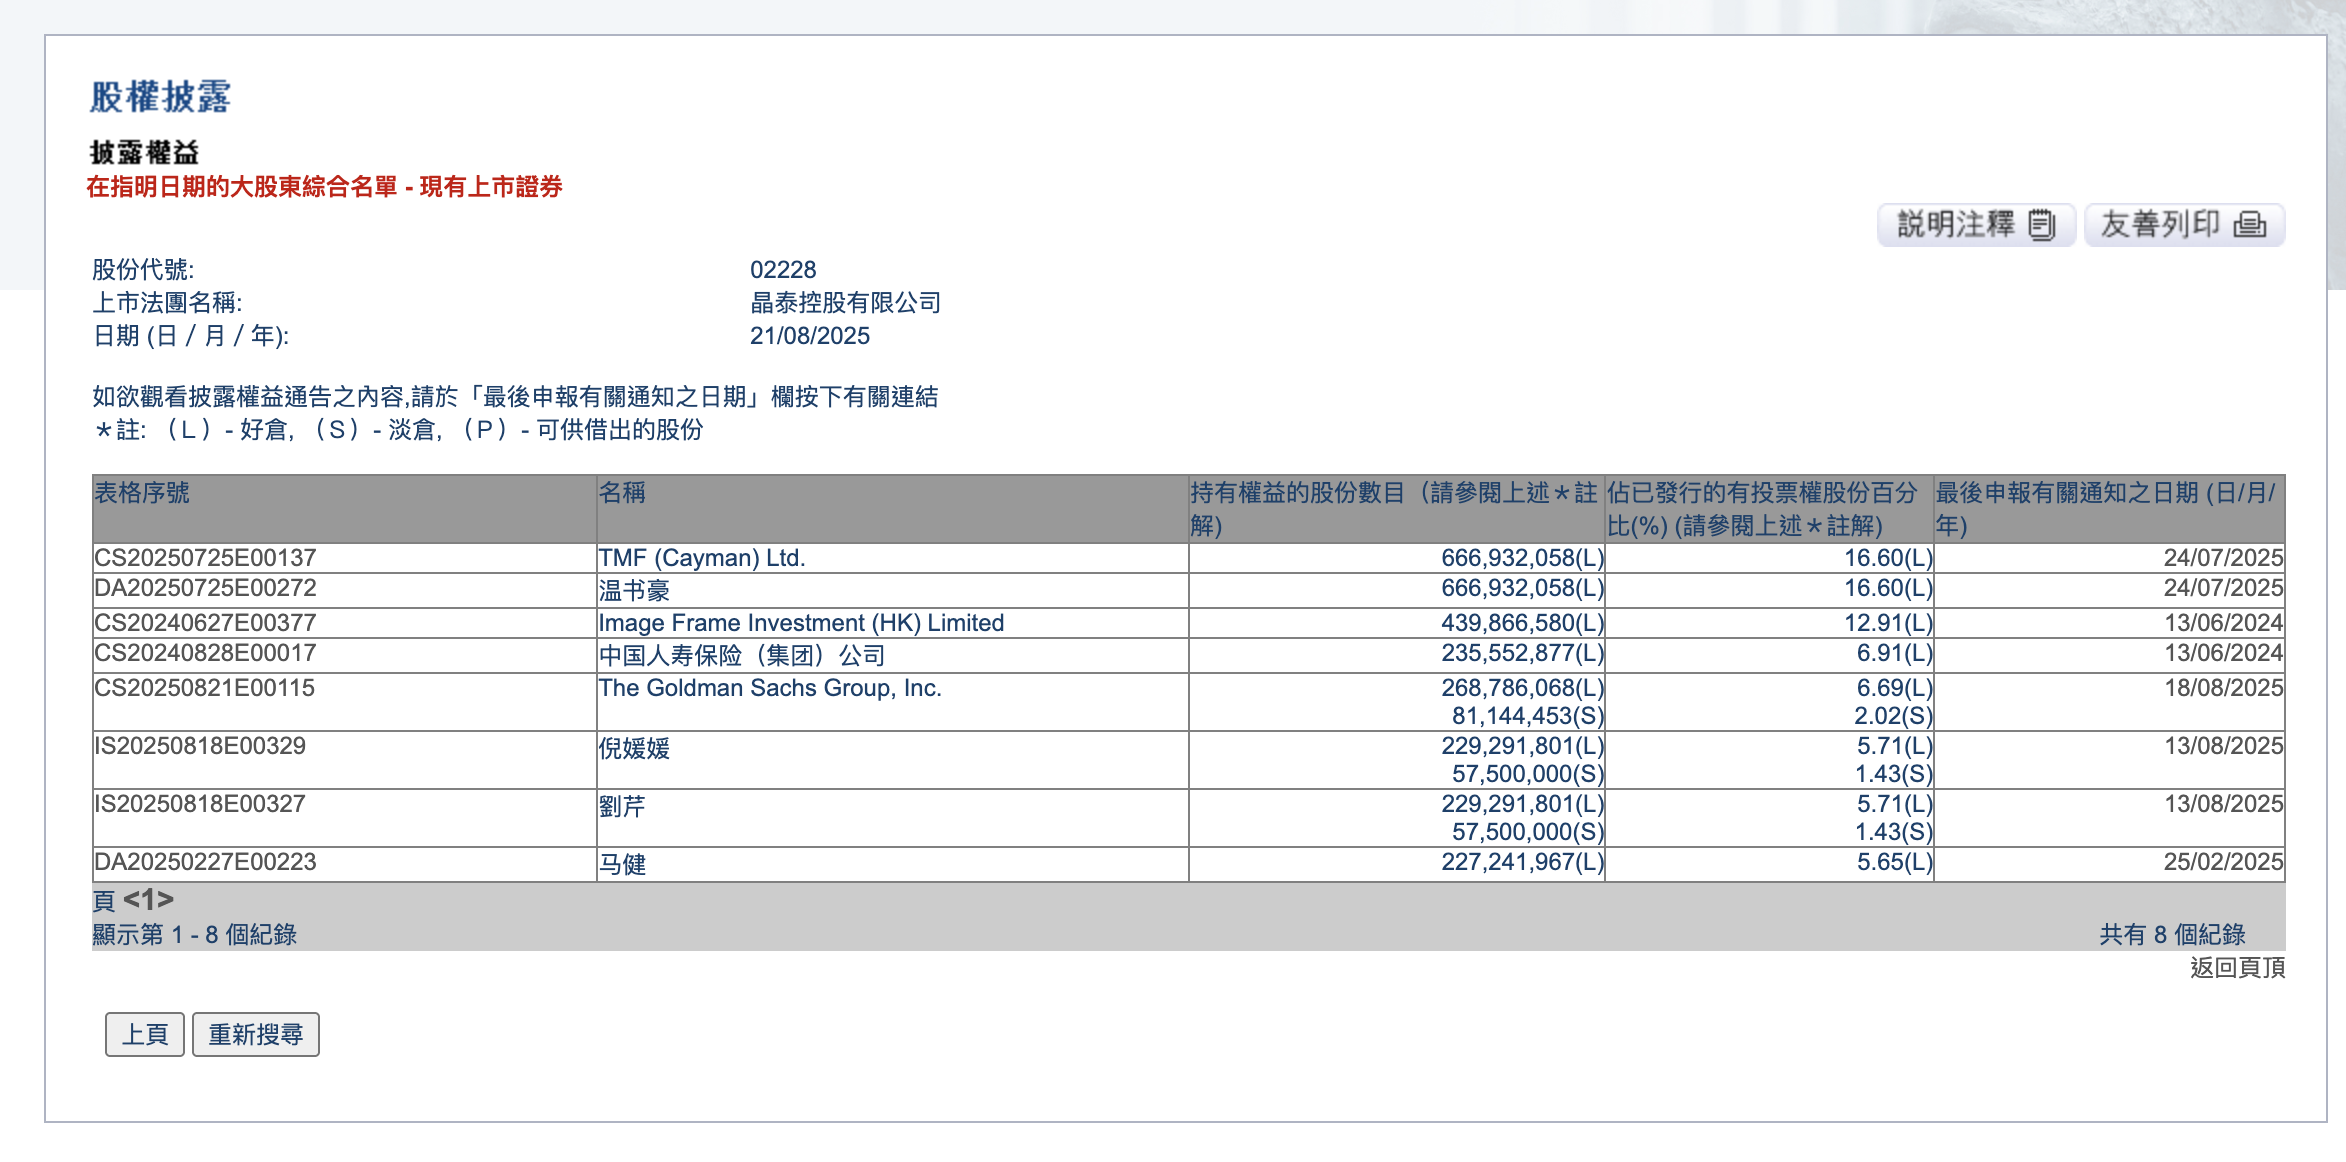Click The Goldman Sachs Group, Inc. link
Screen dimensions: 2346x1162
coord(769,688)
